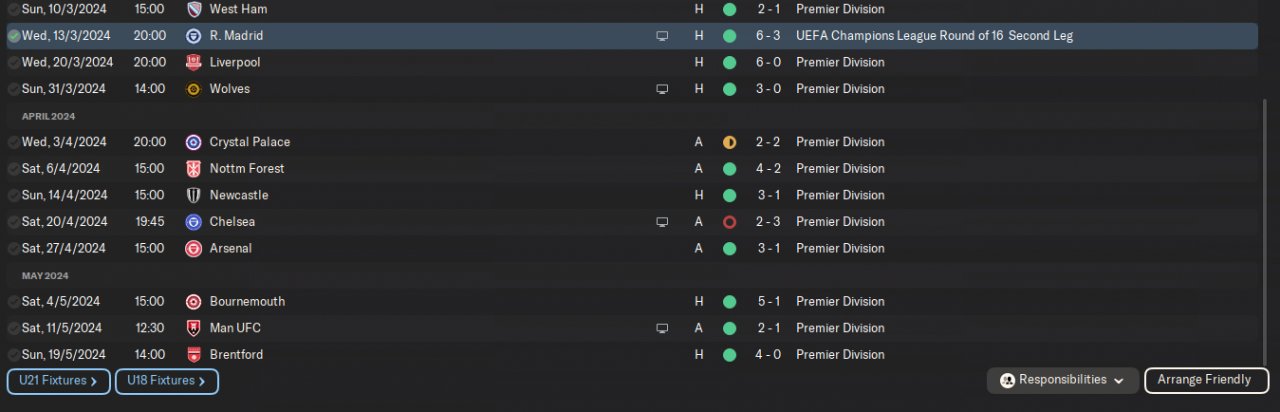Open U21 Fixtures list
1280x412 pixels.
coord(58,381)
